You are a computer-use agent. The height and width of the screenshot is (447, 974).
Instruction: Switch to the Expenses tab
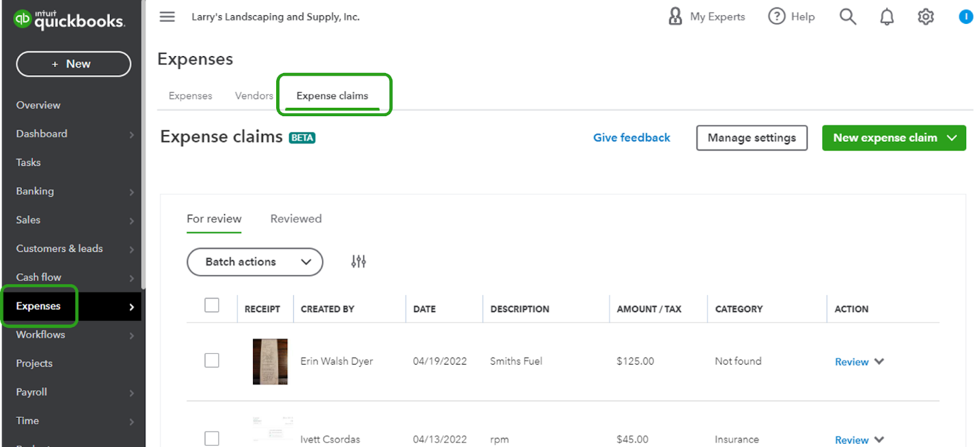191,96
